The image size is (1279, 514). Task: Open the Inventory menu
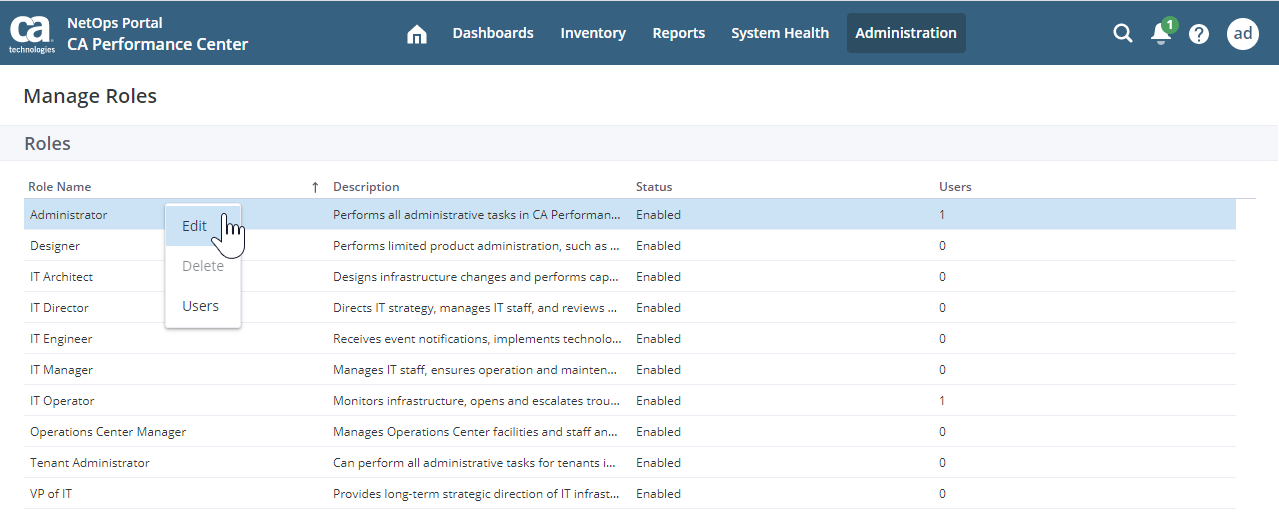click(593, 33)
